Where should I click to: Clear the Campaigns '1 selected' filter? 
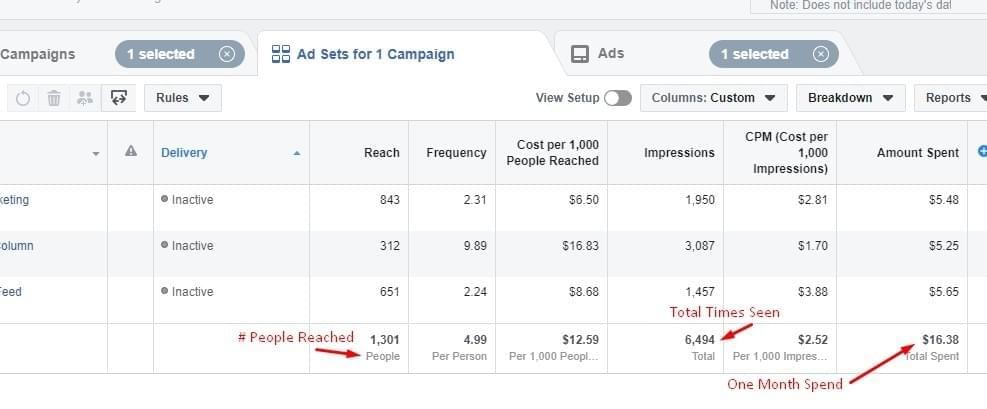[x=227, y=54]
